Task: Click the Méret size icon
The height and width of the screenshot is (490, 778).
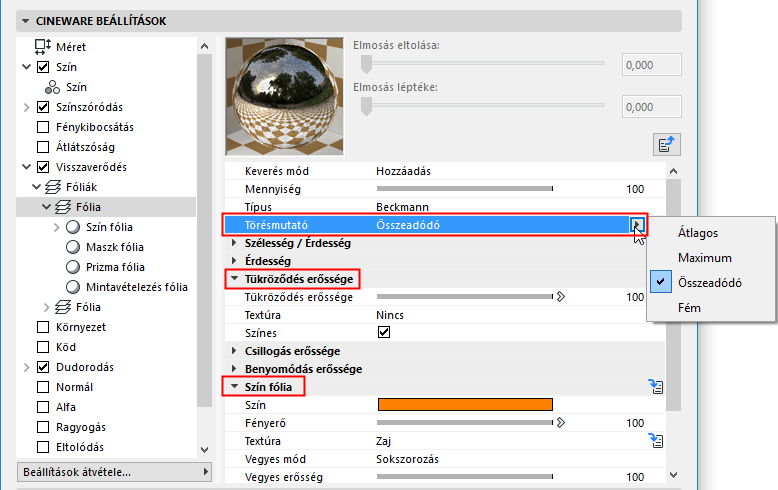Action: 43,47
